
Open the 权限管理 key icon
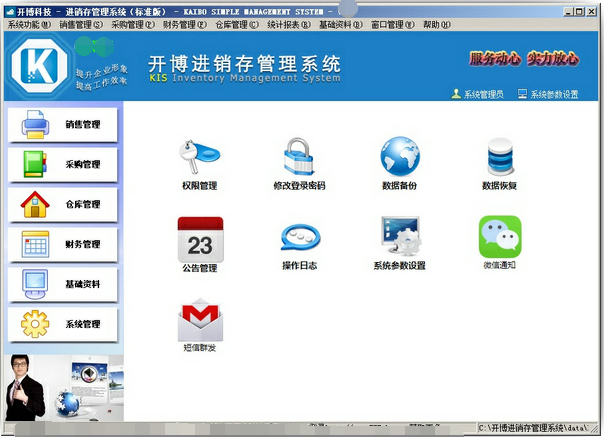(200, 156)
